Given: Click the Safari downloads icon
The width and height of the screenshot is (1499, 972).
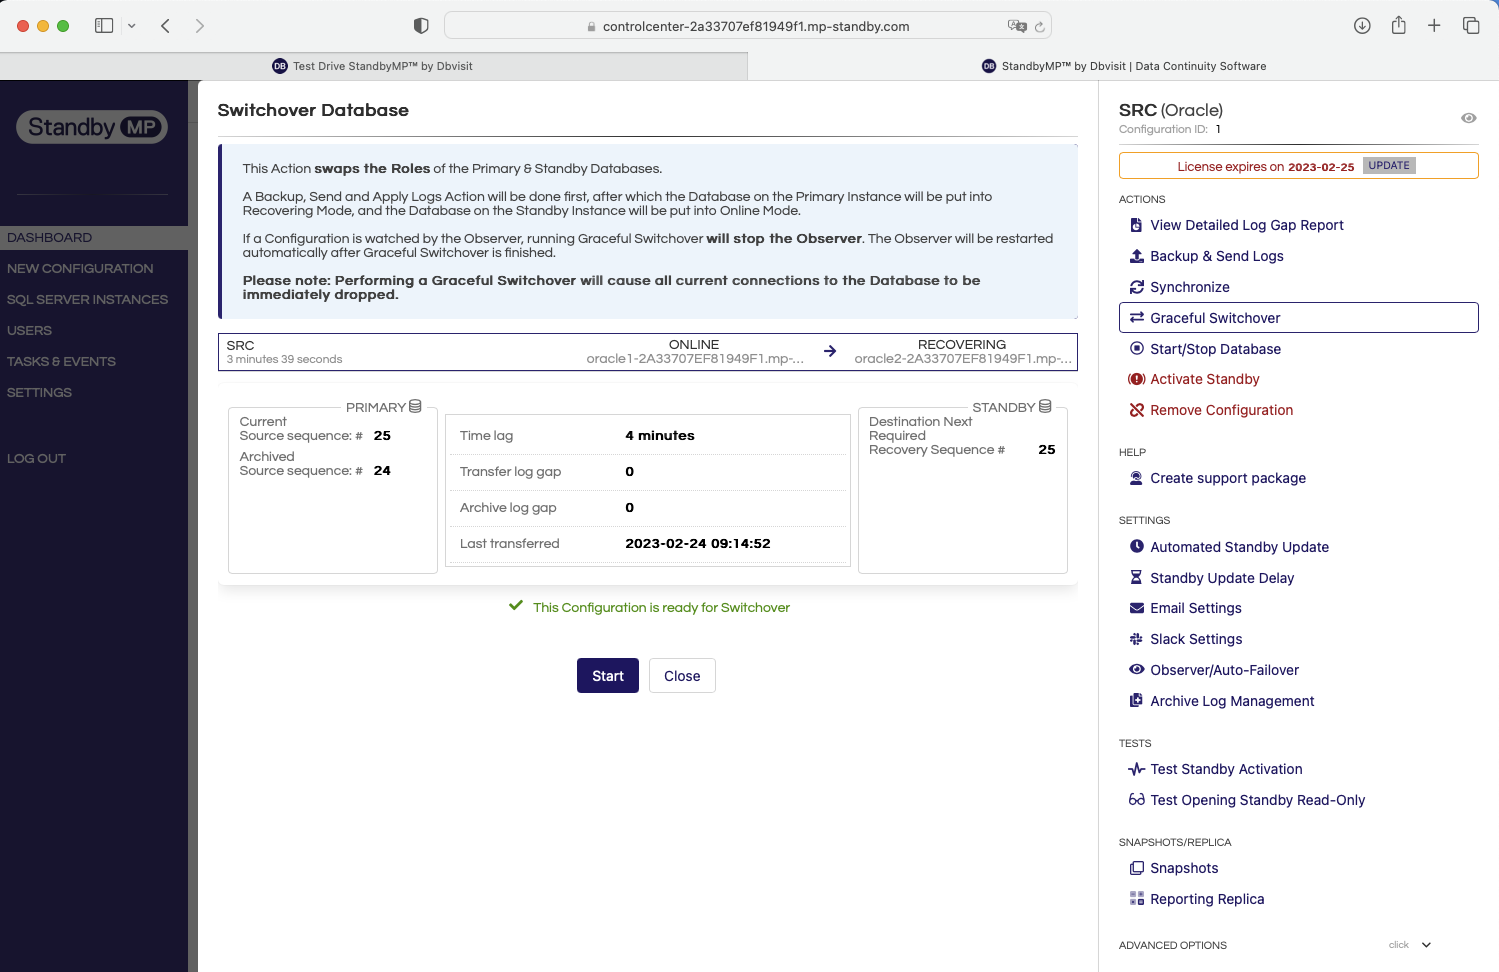Looking at the screenshot, I should tap(1362, 26).
